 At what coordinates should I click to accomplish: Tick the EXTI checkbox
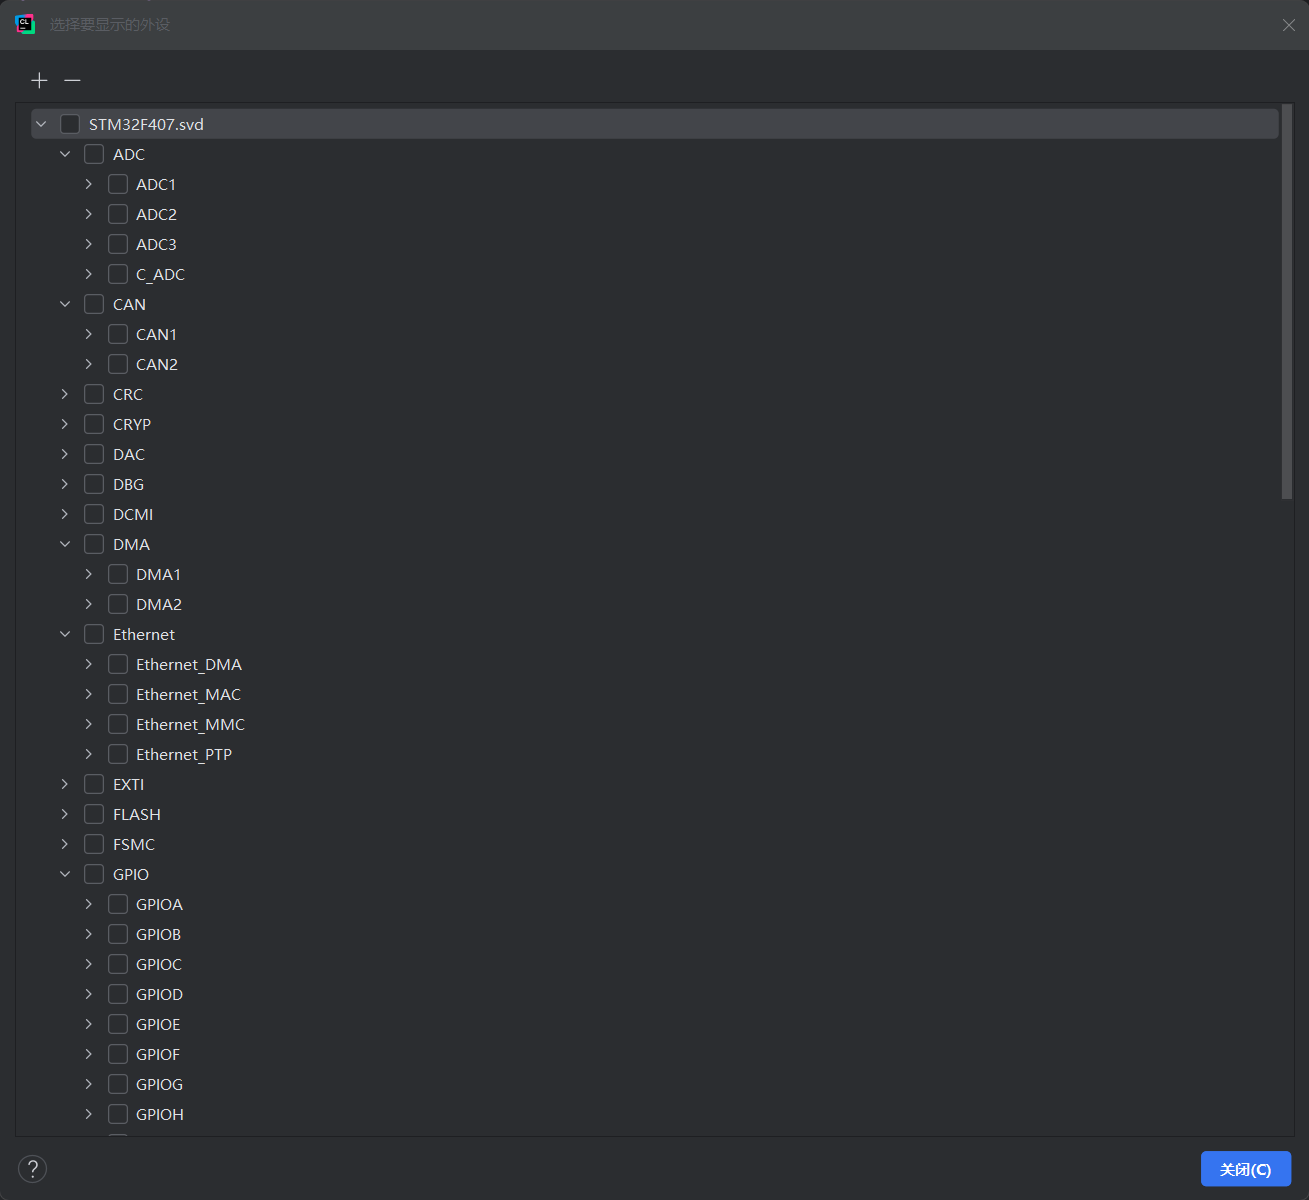click(94, 784)
